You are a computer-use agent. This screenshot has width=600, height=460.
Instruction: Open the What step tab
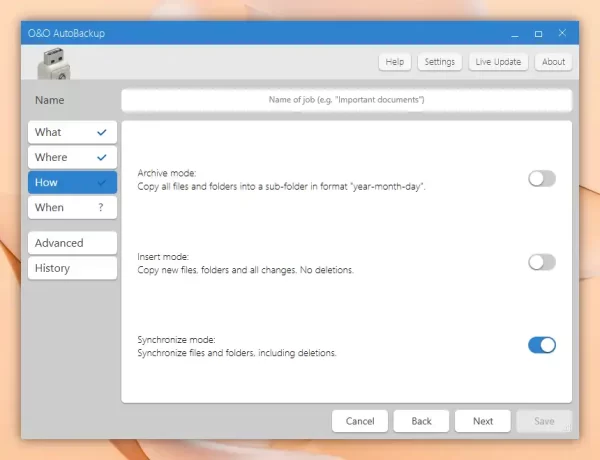[x=72, y=132]
